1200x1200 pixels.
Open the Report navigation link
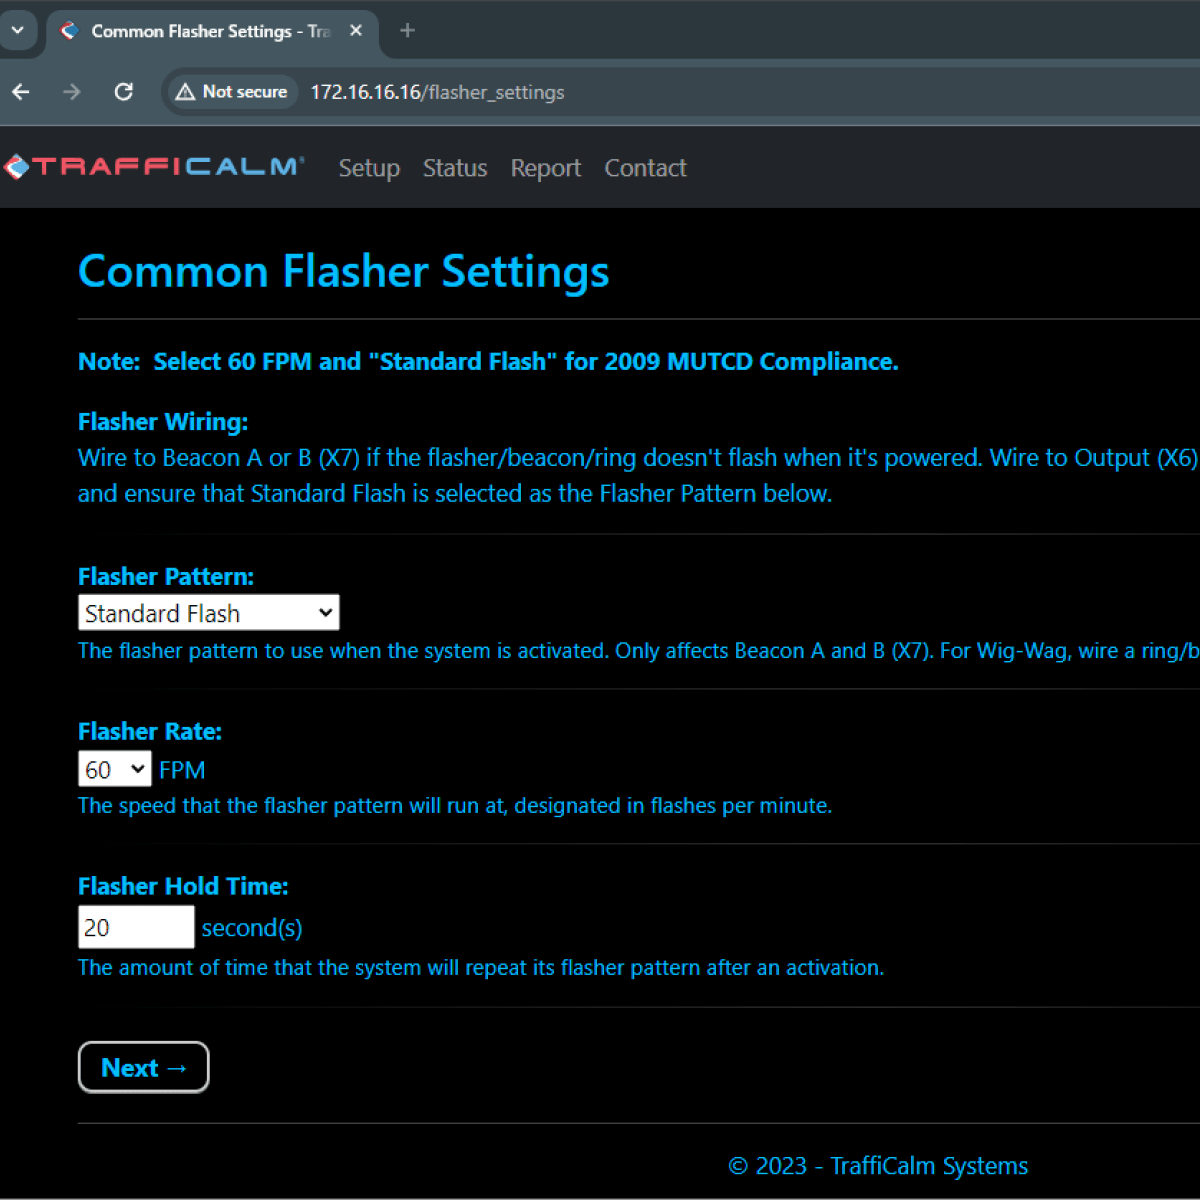(545, 168)
